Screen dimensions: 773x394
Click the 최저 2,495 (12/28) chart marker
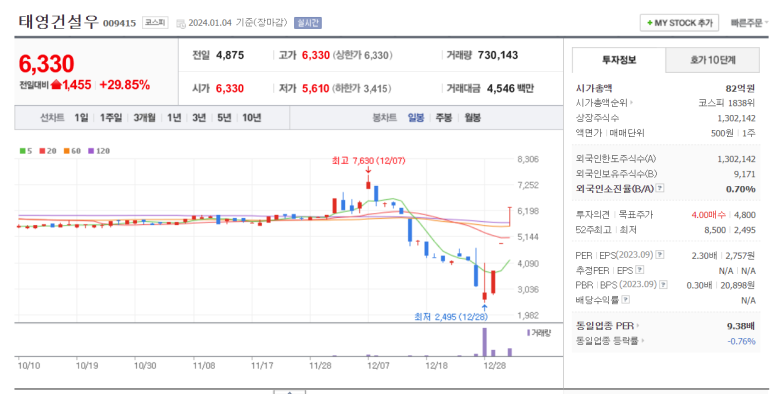point(451,317)
